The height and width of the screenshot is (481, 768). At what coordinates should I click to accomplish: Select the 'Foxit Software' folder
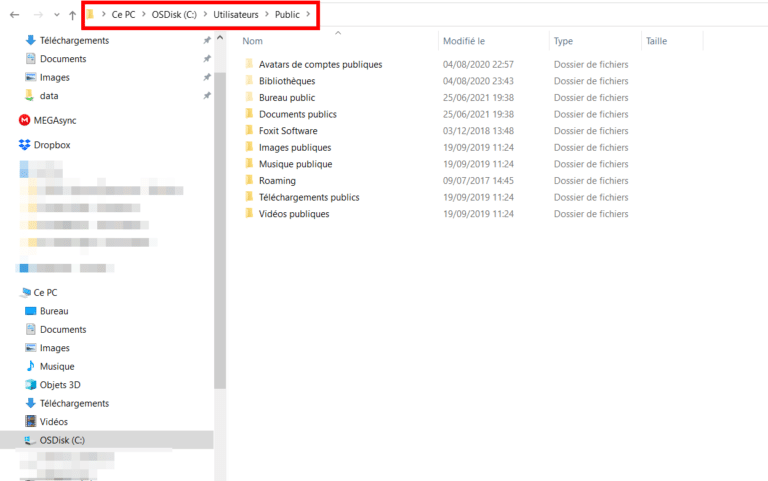(288, 131)
